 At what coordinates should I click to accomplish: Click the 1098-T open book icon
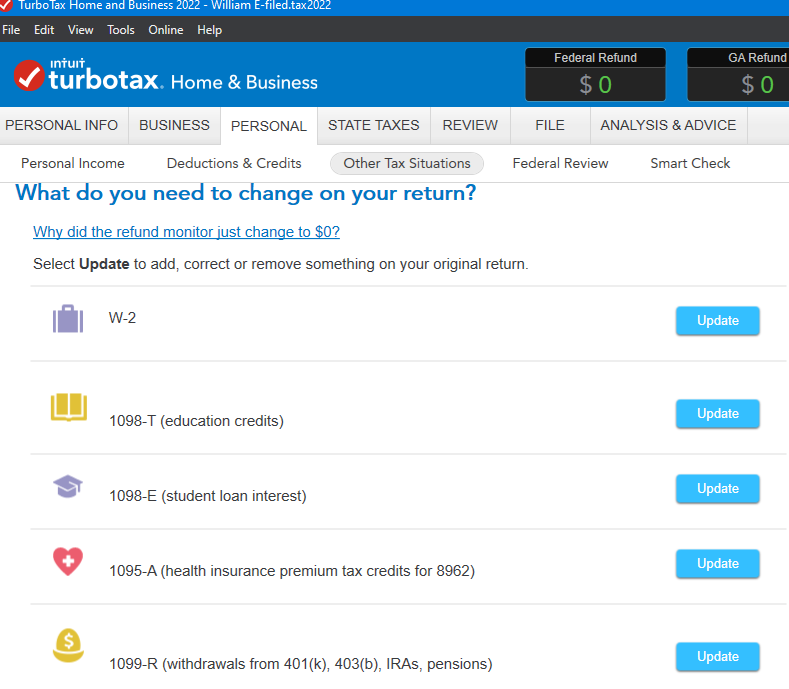click(x=69, y=407)
